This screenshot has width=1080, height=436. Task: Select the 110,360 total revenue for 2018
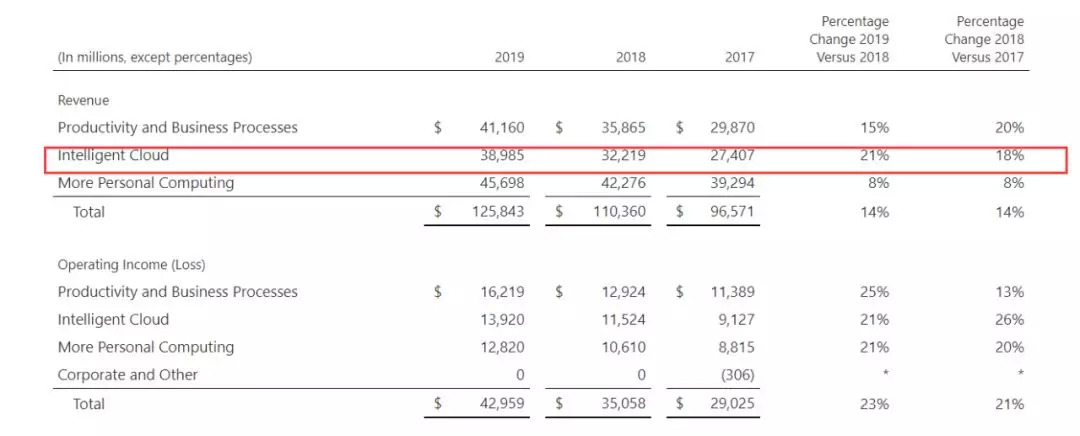(616, 212)
